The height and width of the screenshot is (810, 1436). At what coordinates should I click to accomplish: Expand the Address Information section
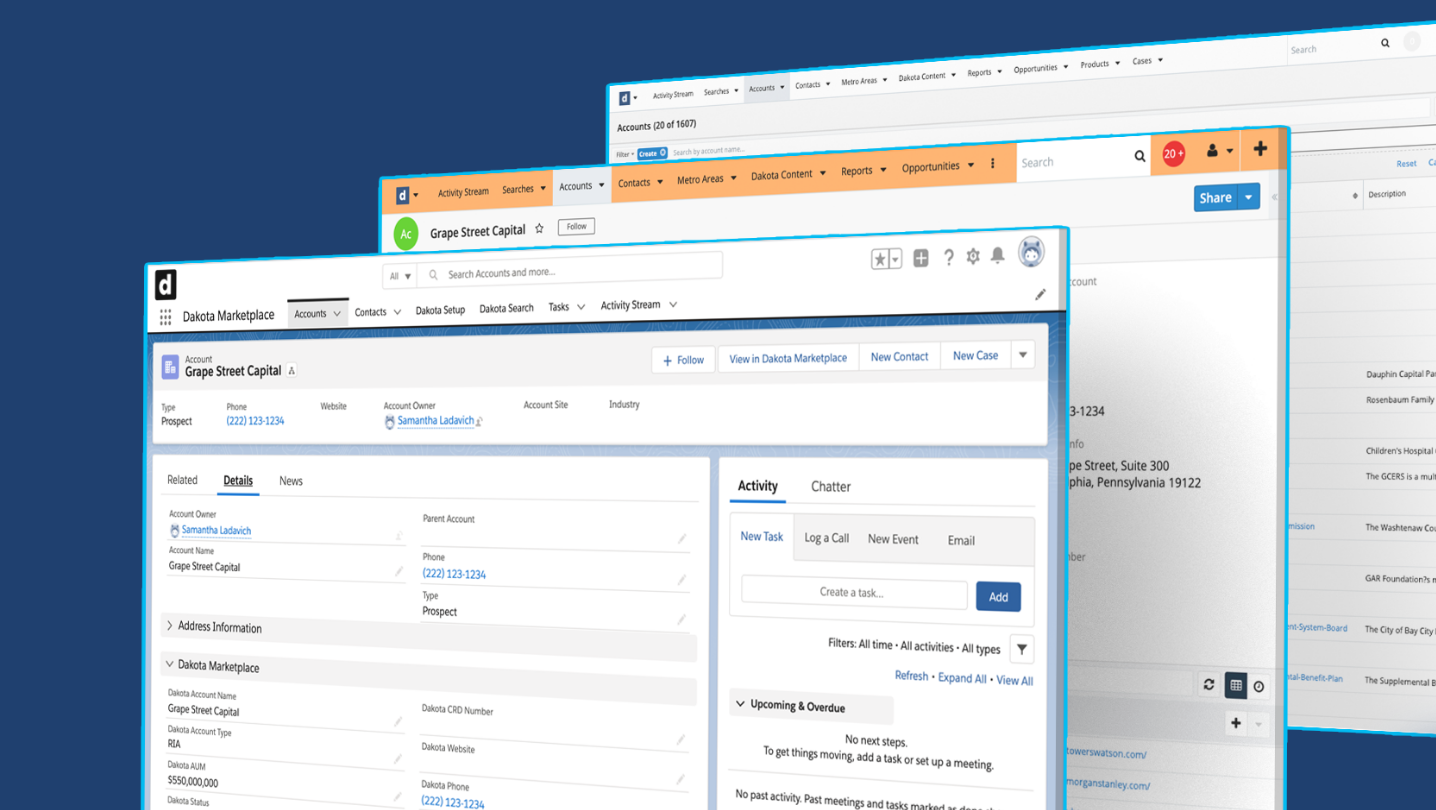[x=170, y=626]
